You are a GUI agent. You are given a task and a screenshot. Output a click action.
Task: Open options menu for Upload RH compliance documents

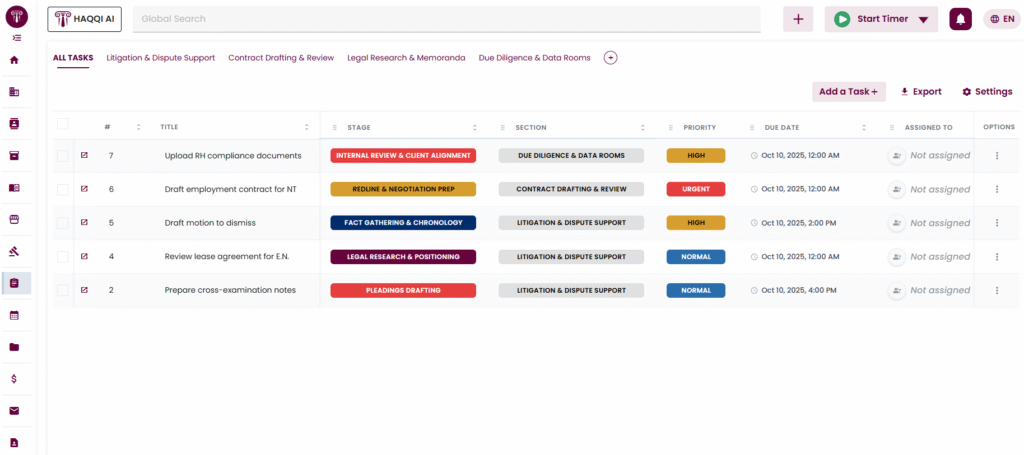pyautogui.click(x=996, y=156)
